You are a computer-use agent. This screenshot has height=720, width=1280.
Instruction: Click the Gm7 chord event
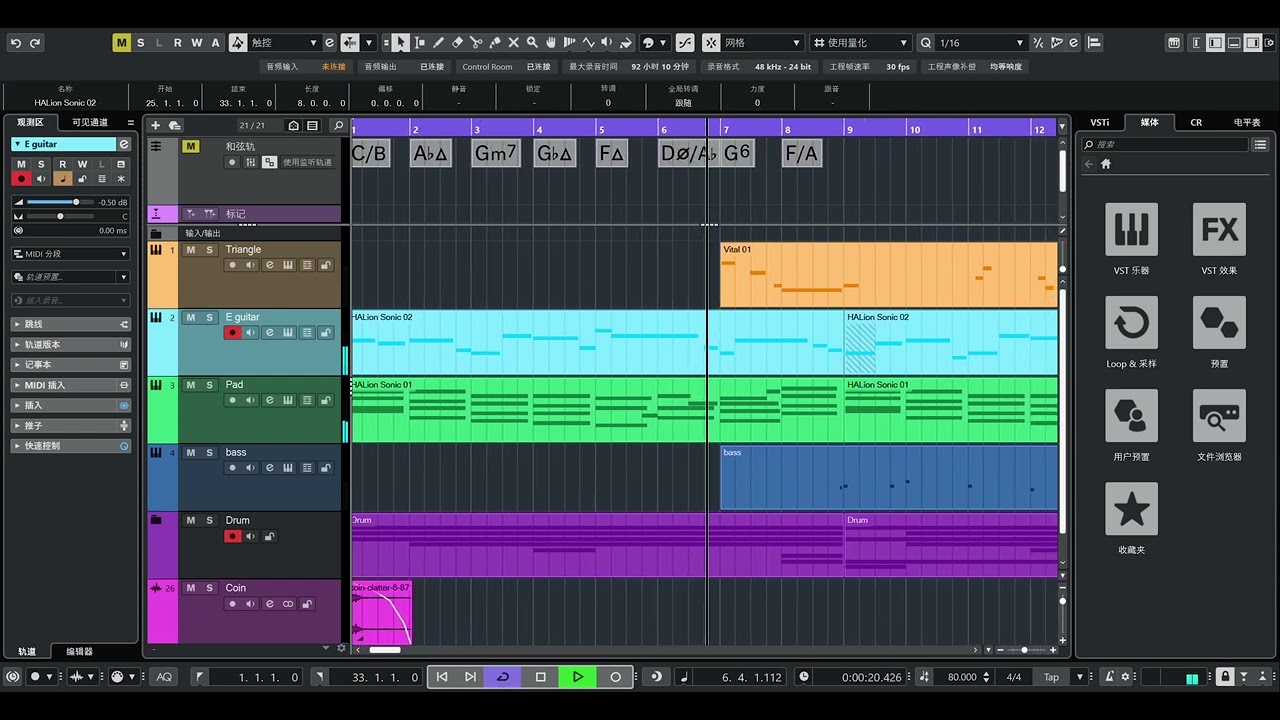pyautogui.click(x=496, y=153)
